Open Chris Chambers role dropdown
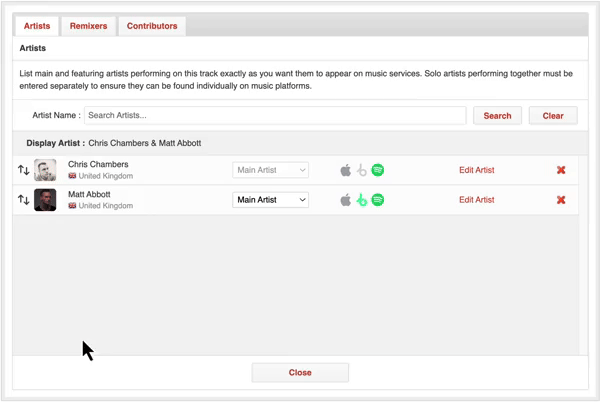600x402 pixels. 271,170
